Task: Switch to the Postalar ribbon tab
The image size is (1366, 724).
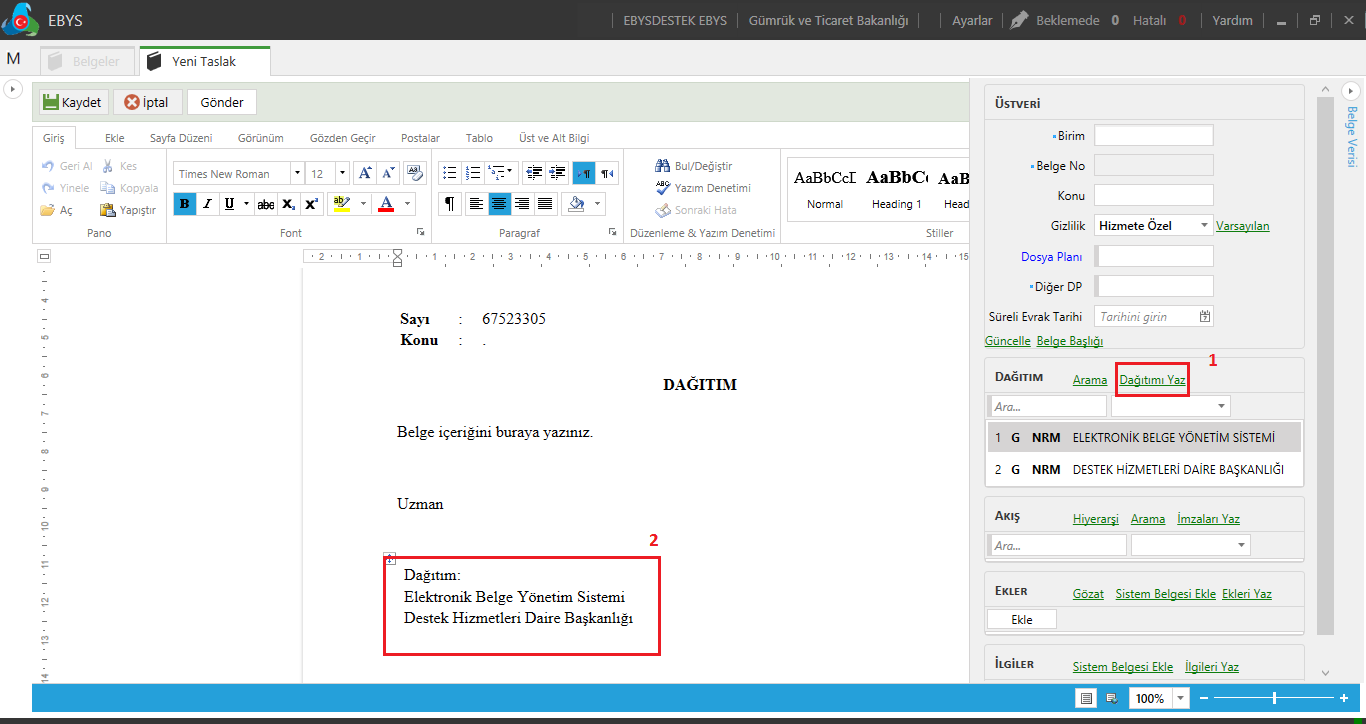Action: coord(420,138)
